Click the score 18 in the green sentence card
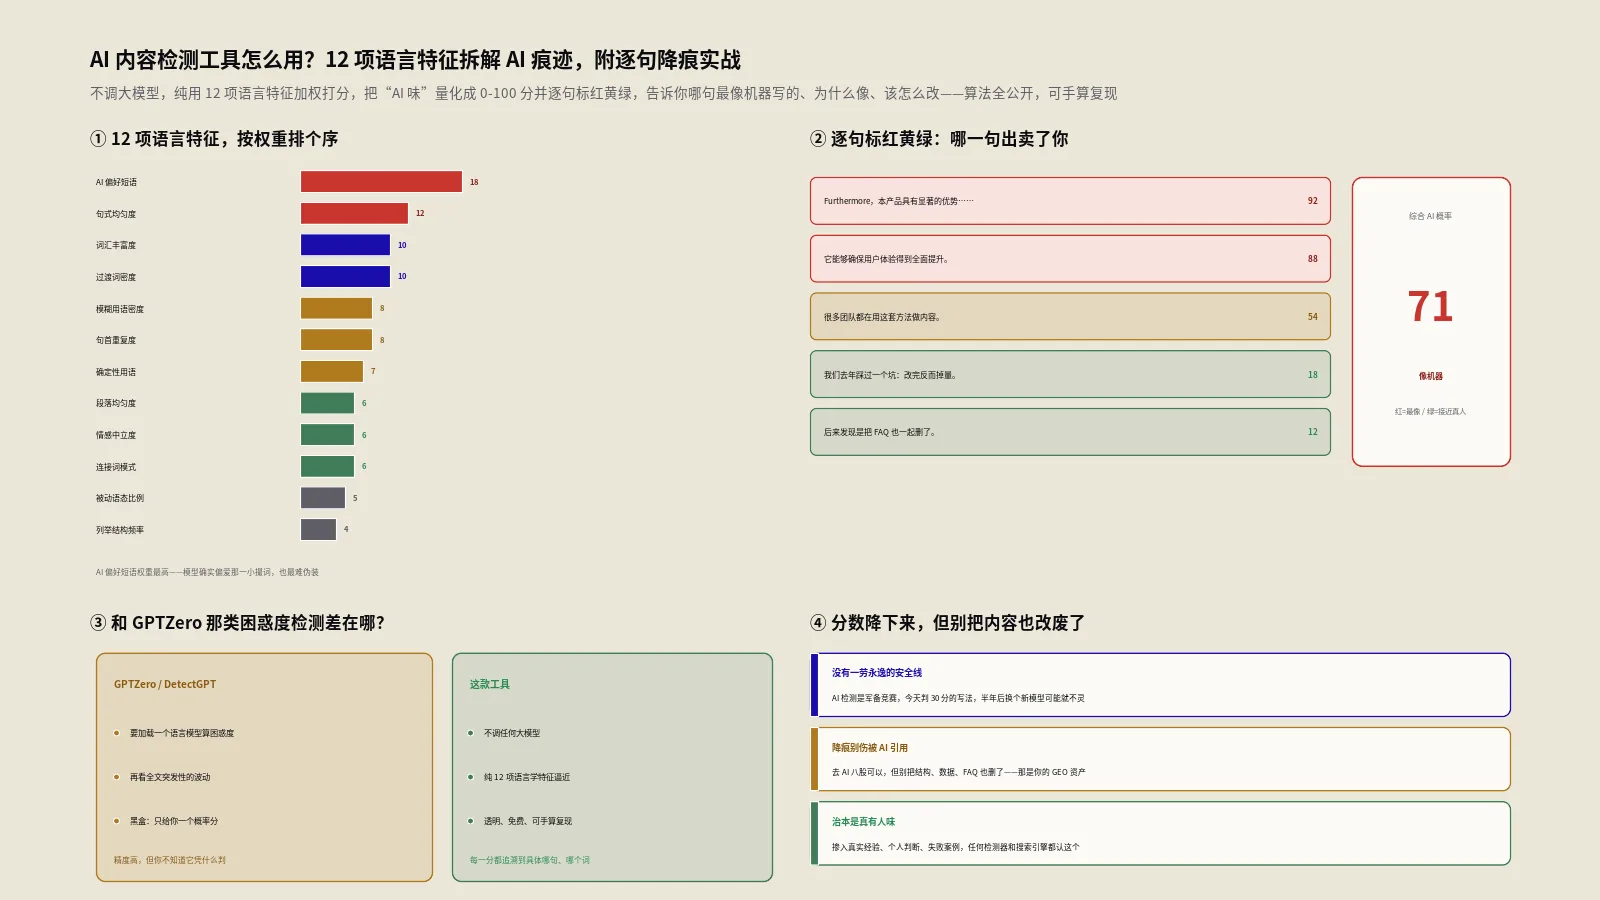The image size is (1600, 900). pos(1313,375)
